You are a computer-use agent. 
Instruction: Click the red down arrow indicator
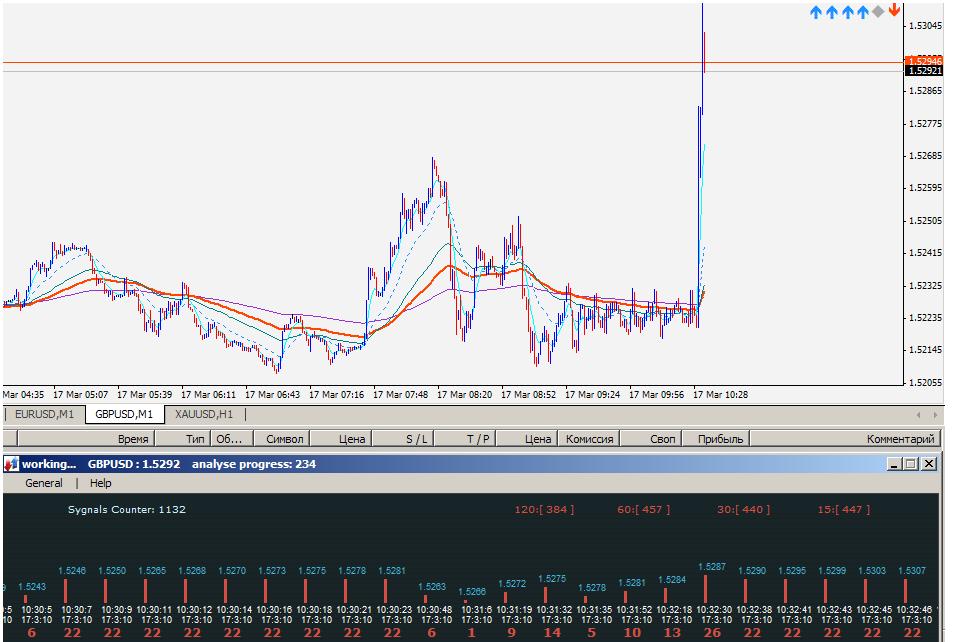coord(894,10)
